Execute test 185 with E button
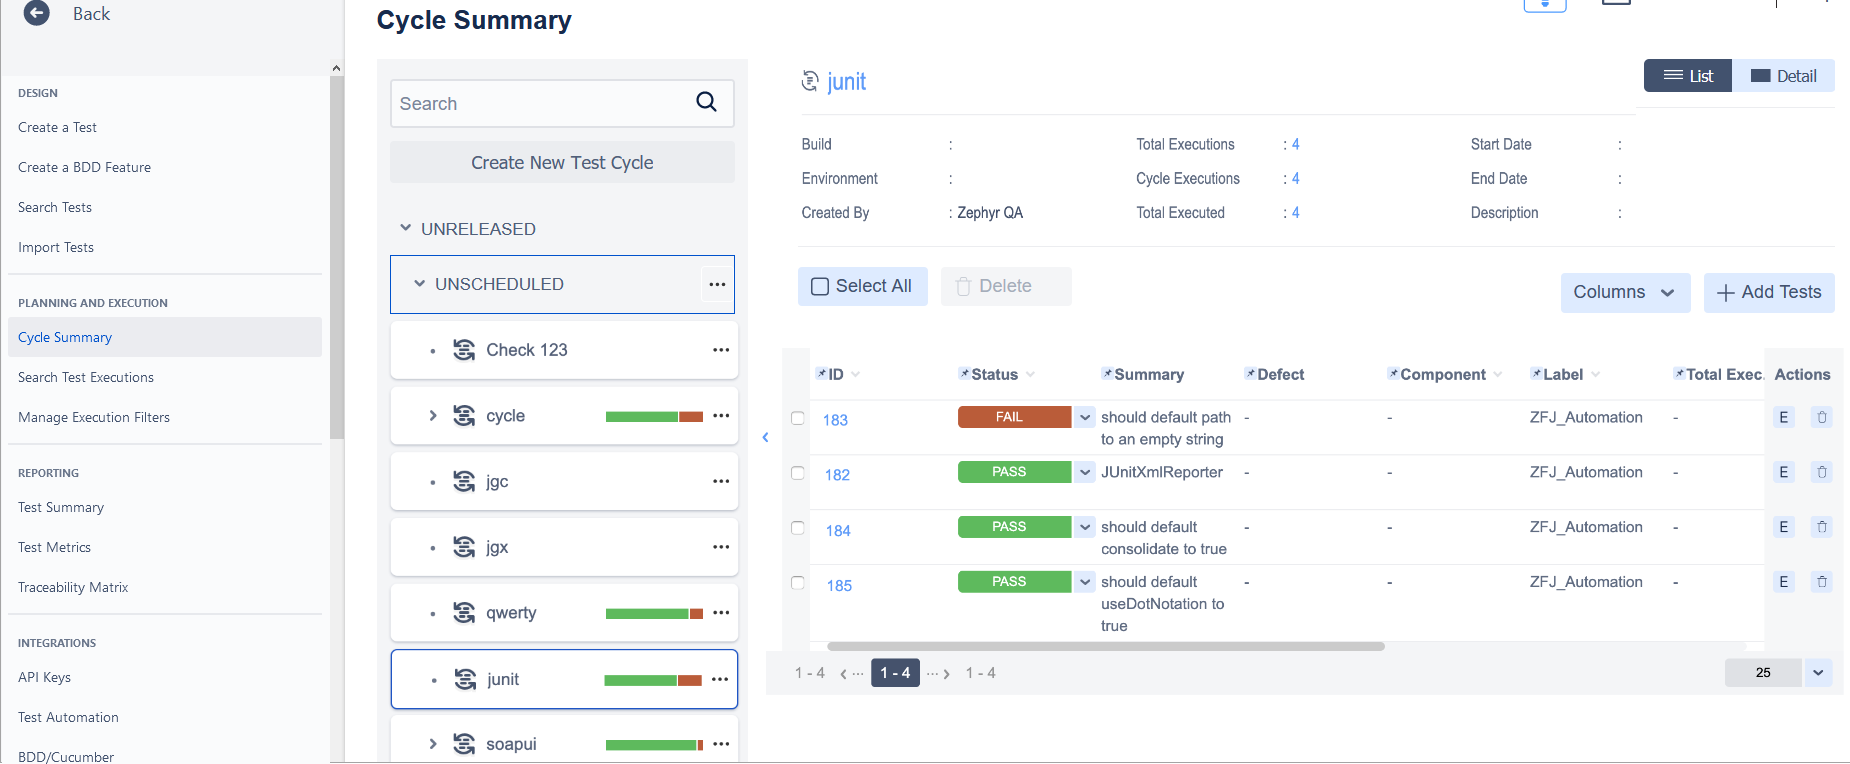The image size is (1850, 764). click(1783, 583)
